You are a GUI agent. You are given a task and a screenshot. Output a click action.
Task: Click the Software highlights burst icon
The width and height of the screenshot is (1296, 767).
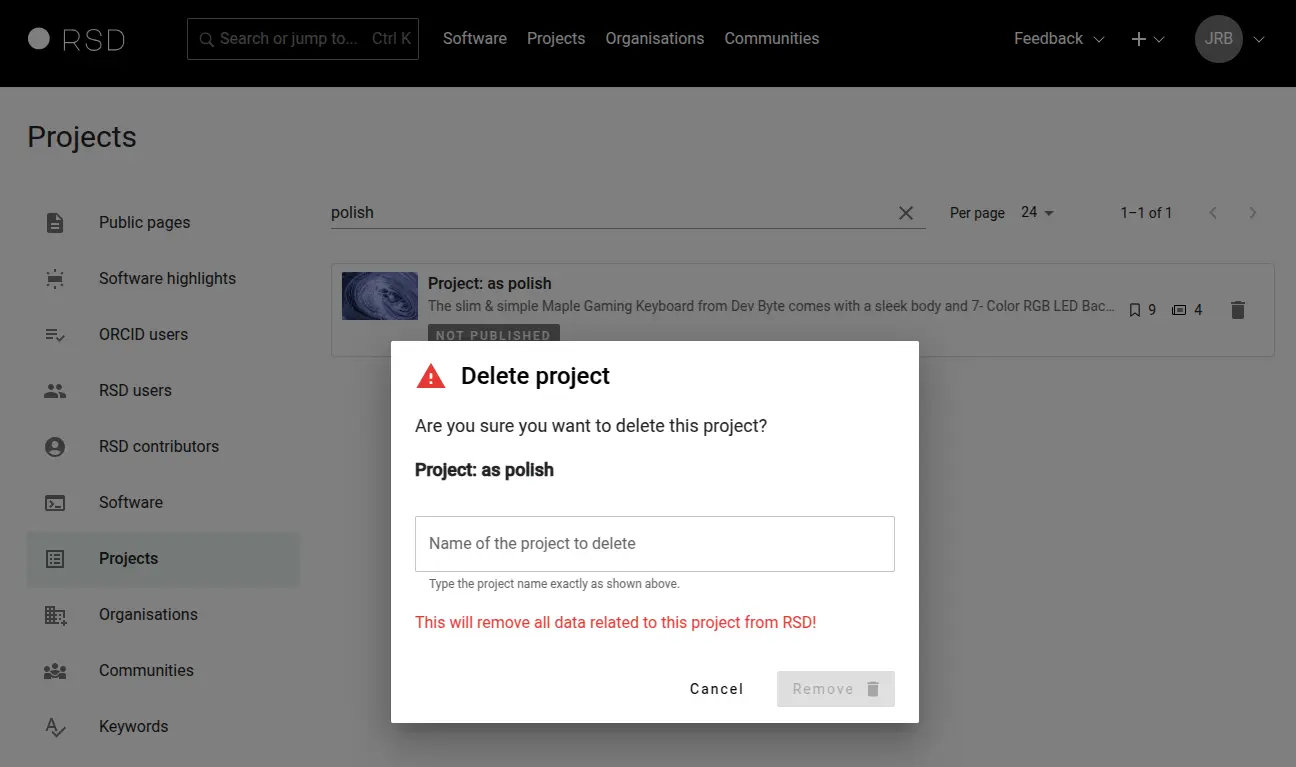(x=54, y=278)
